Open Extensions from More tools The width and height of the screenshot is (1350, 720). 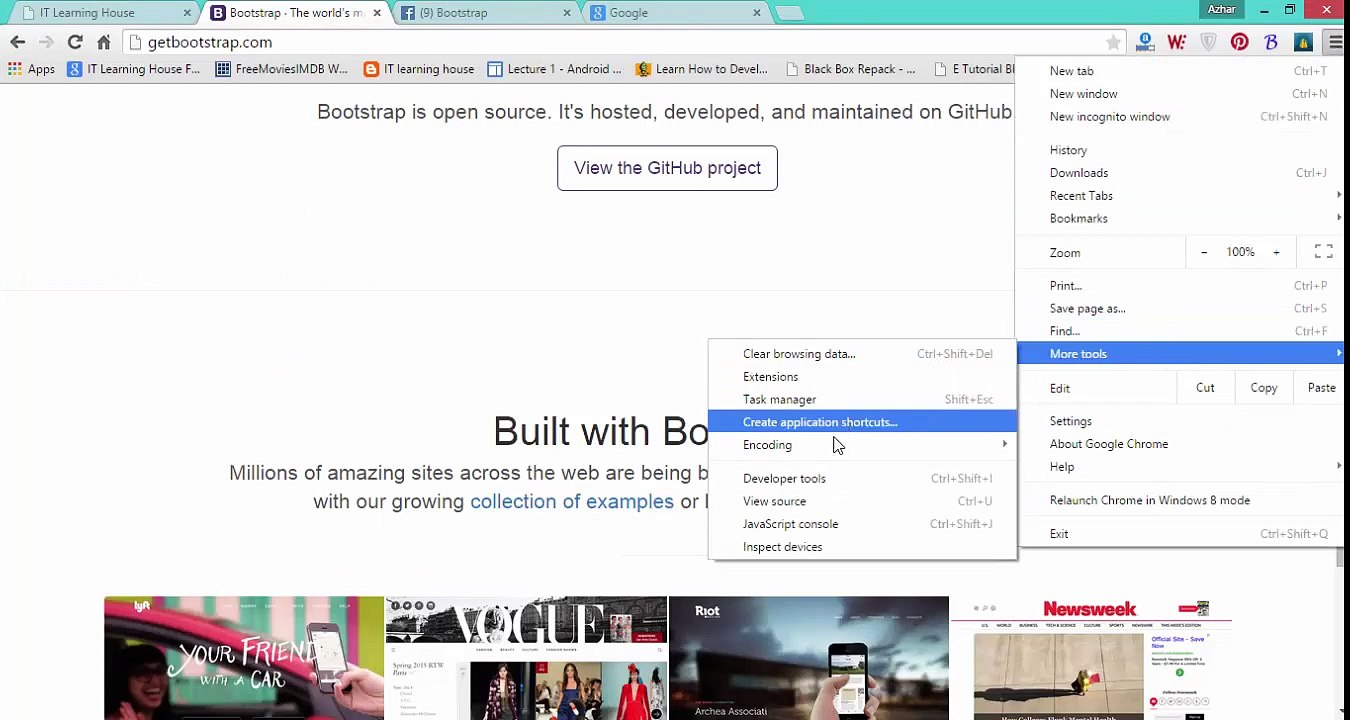pyautogui.click(x=862, y=377)
